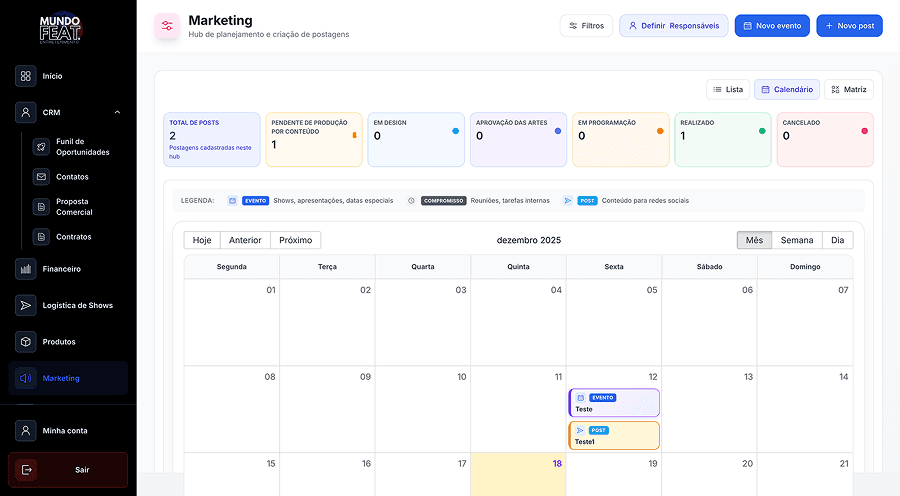Click the legend Evento calendar icon

pyautogui.click(x=232, y=201)
